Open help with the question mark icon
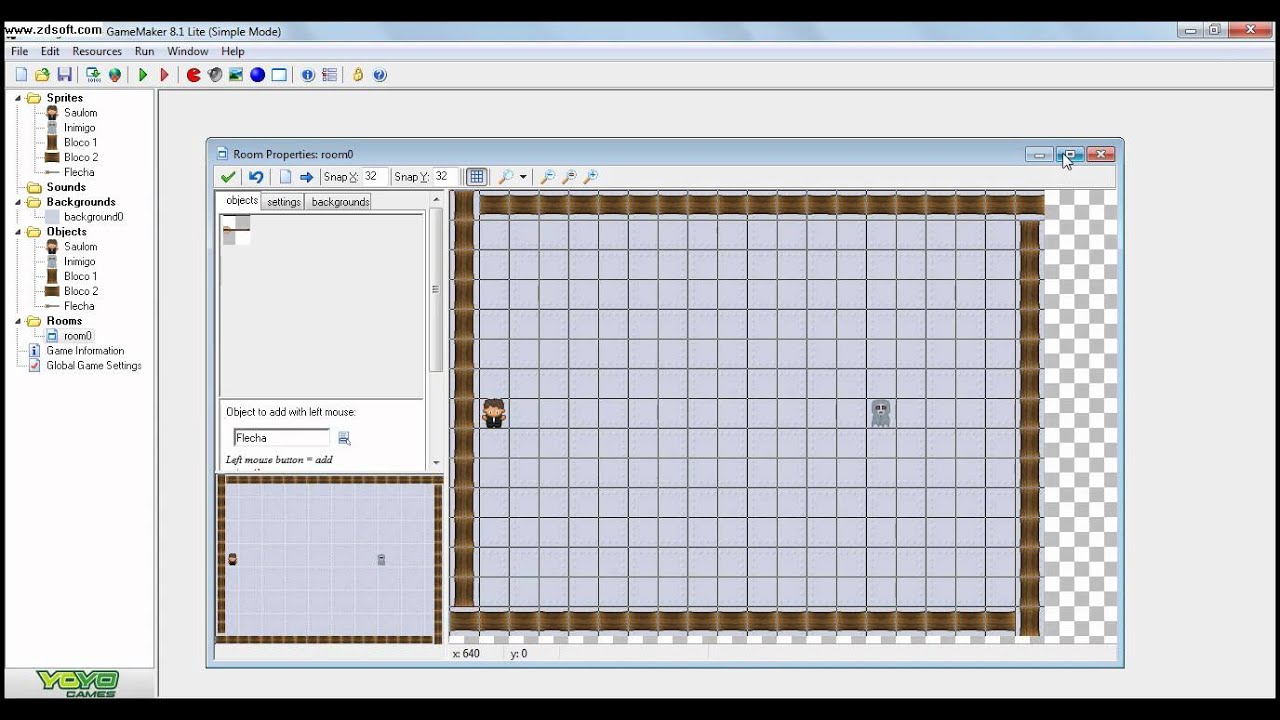The width and height of the screenshot is (1280, 720). click(x=380, y=75)
